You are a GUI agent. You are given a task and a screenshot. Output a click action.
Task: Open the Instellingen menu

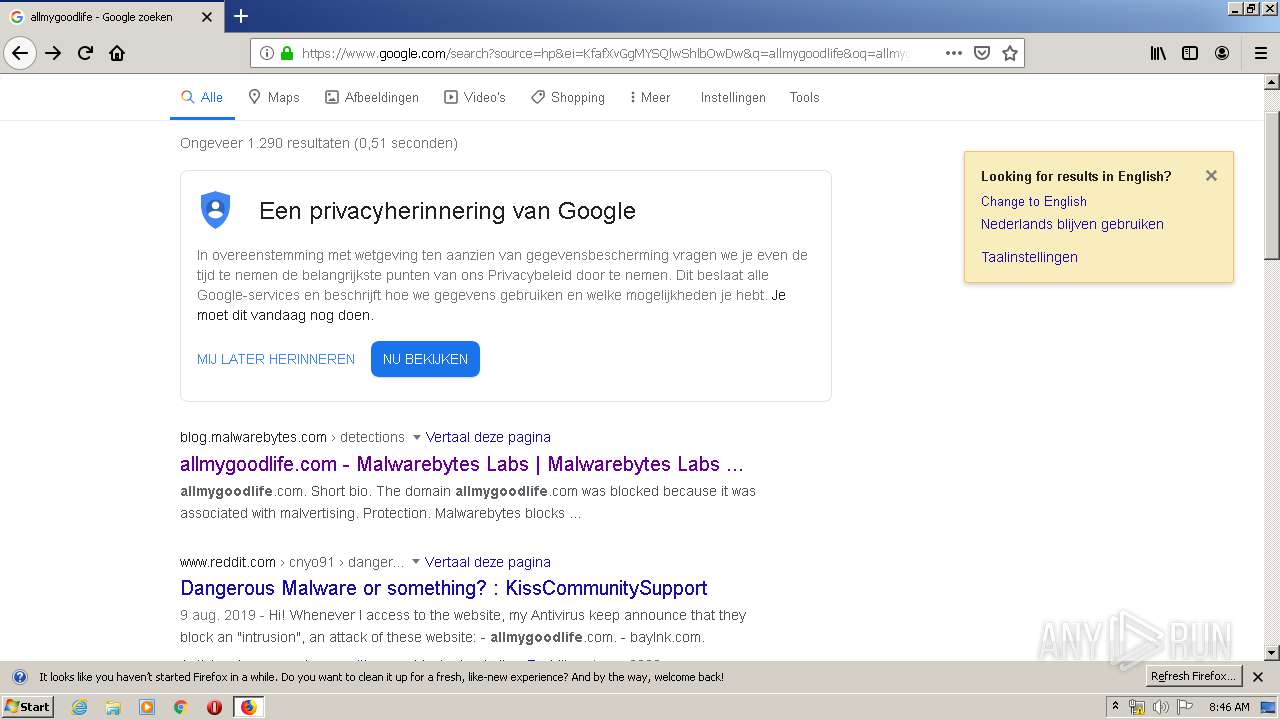coord(733,97)
